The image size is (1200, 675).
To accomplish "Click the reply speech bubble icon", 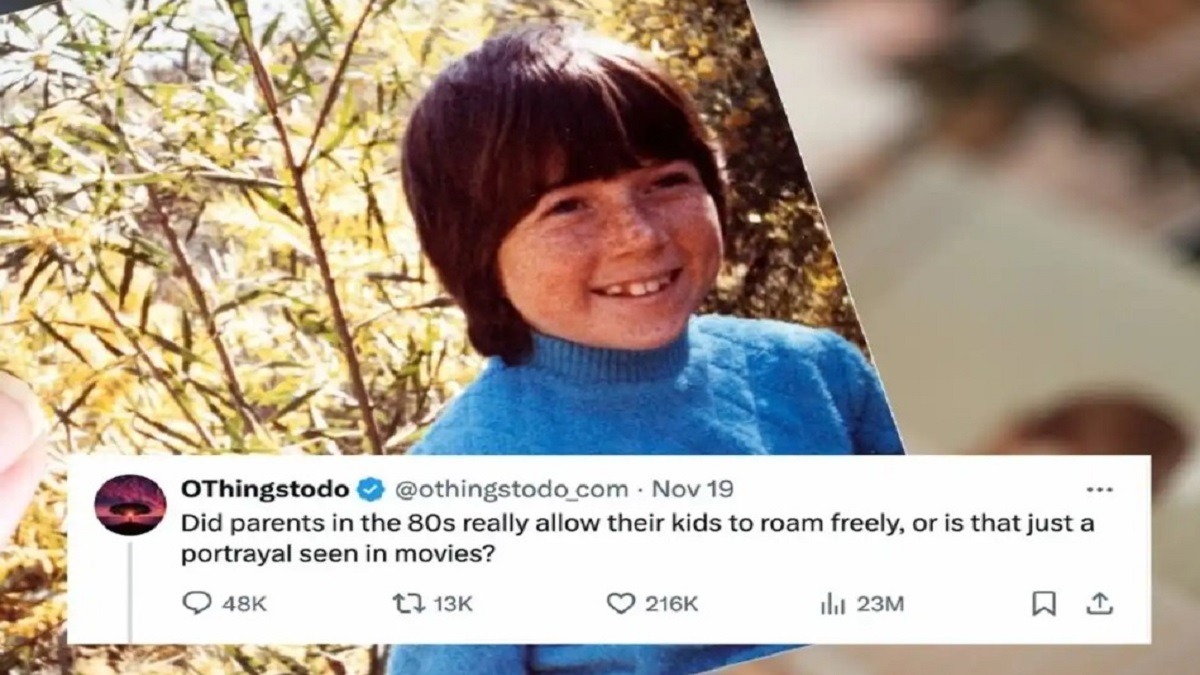I will (198, 603).
